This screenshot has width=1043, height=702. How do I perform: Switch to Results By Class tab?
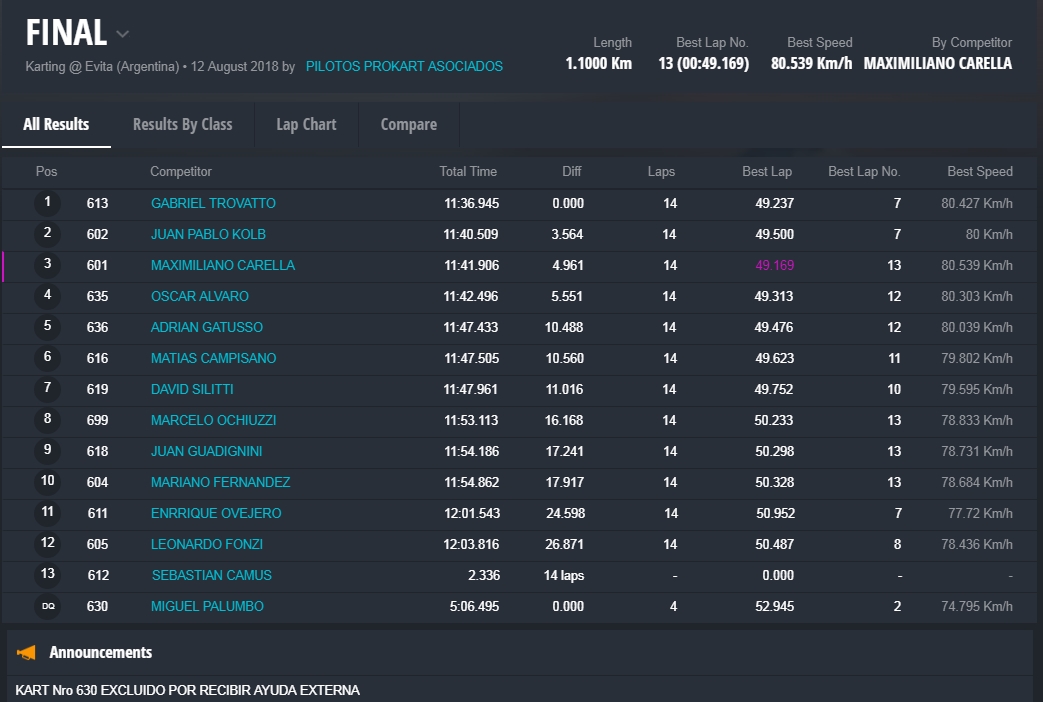(182, 125)
